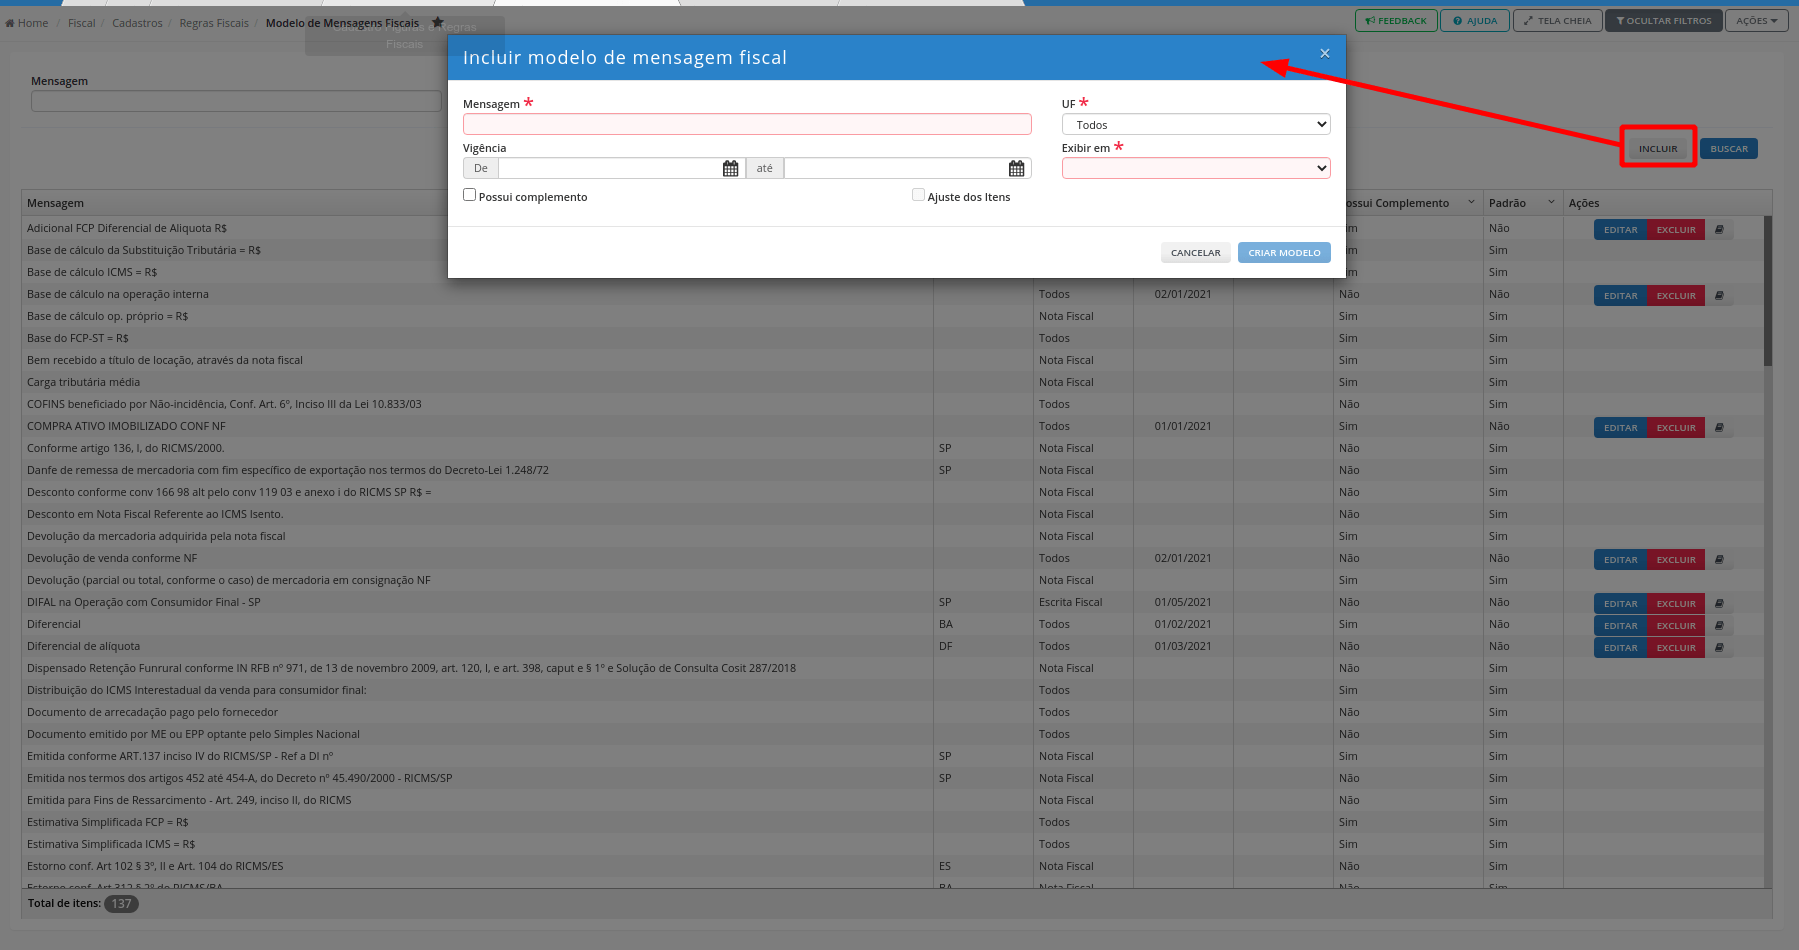Image resolution: width=1799 pixels, height=950 pixels.
Task: Navigate to Cadastros breadcrumb
Action: [137, 23]
